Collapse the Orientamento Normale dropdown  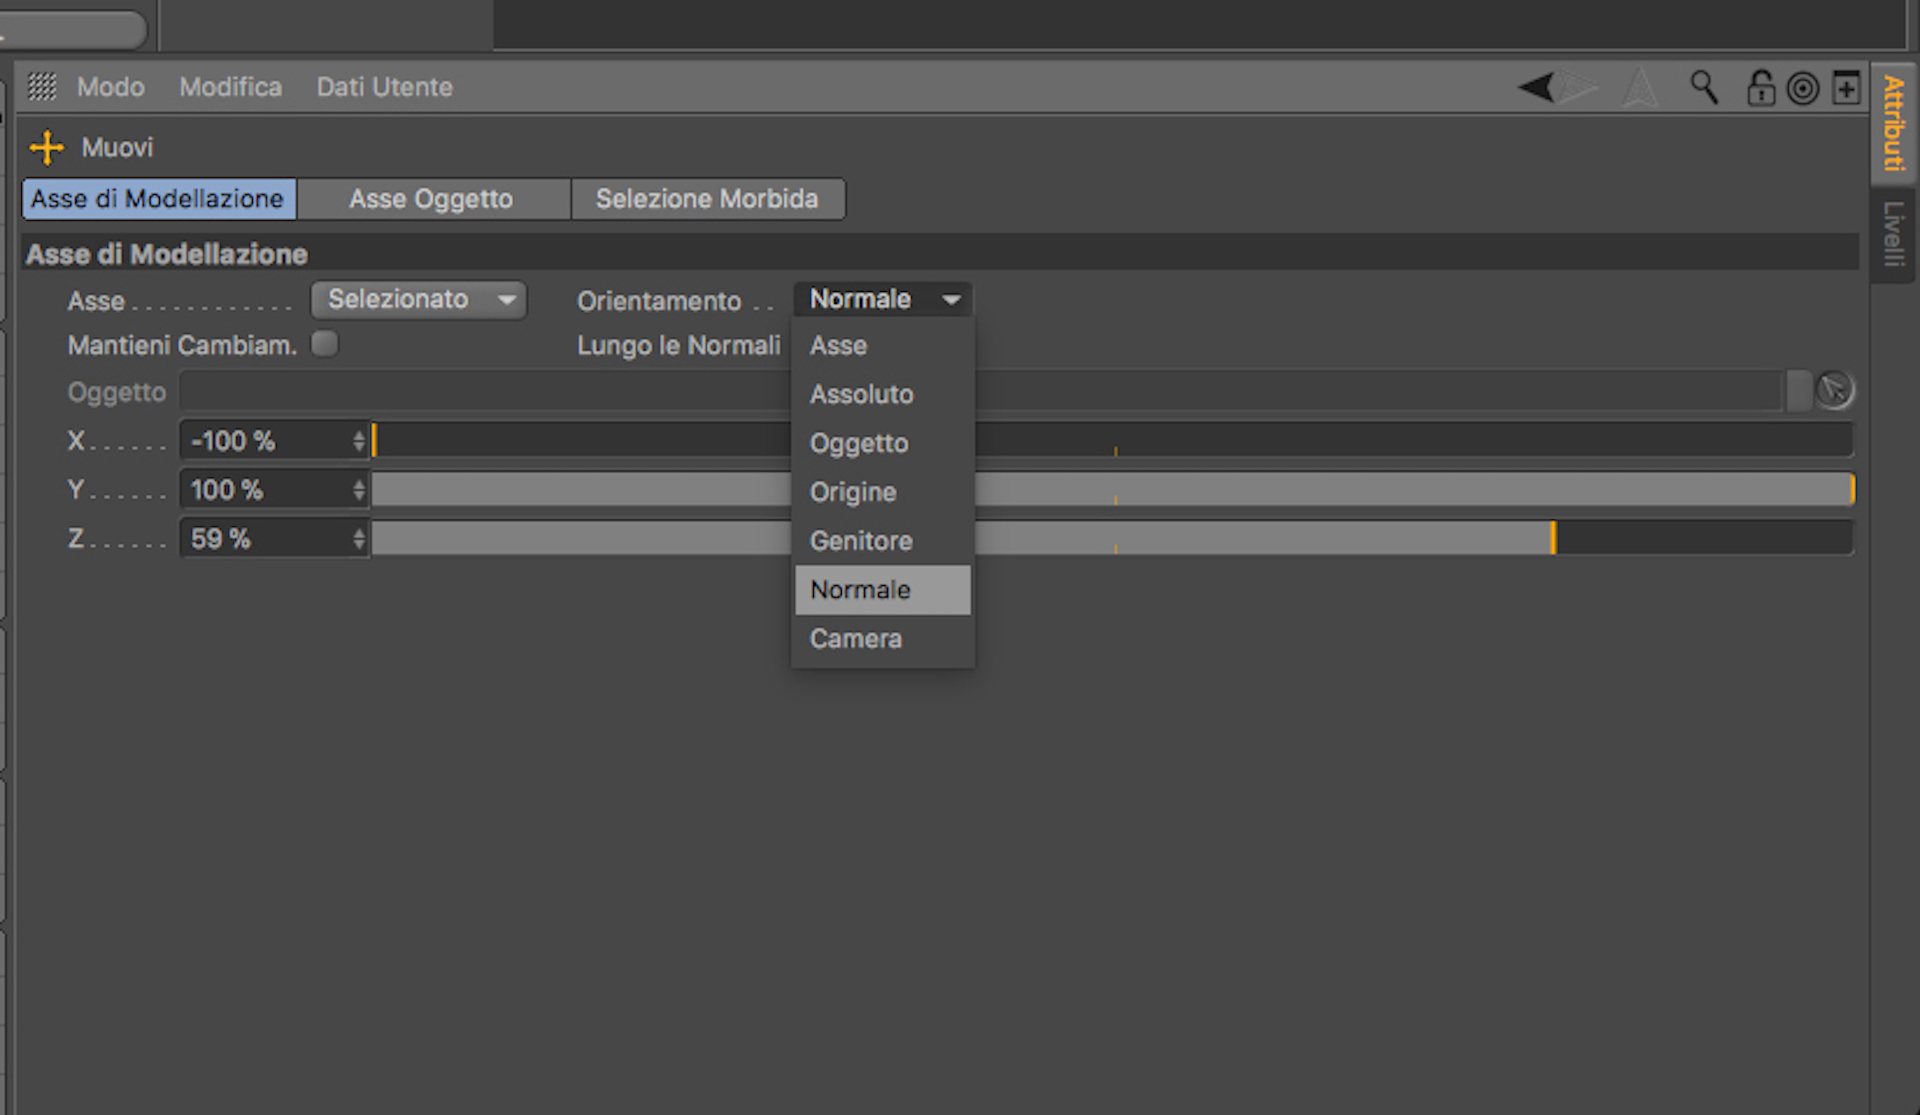pyautogui.click(x=882, y=299)
